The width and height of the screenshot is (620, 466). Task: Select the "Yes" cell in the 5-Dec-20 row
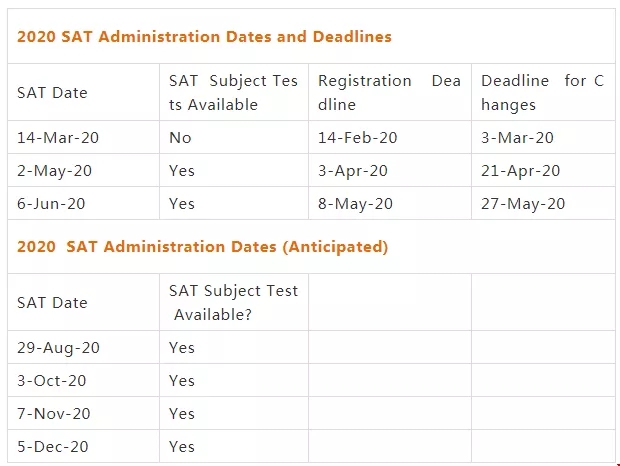(x=182, y=446)
